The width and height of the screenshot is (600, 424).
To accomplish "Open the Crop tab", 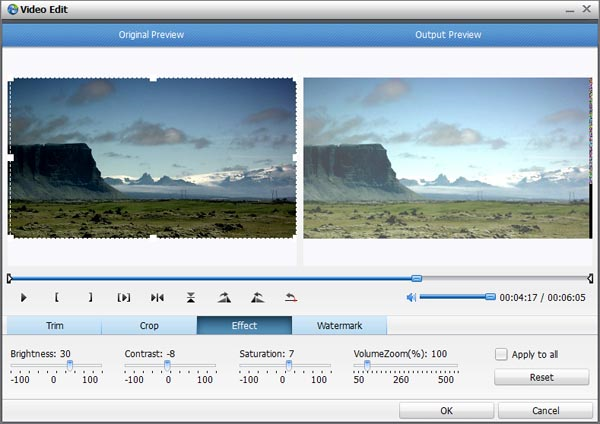I will pyautogui.click(x=149, y=326).
